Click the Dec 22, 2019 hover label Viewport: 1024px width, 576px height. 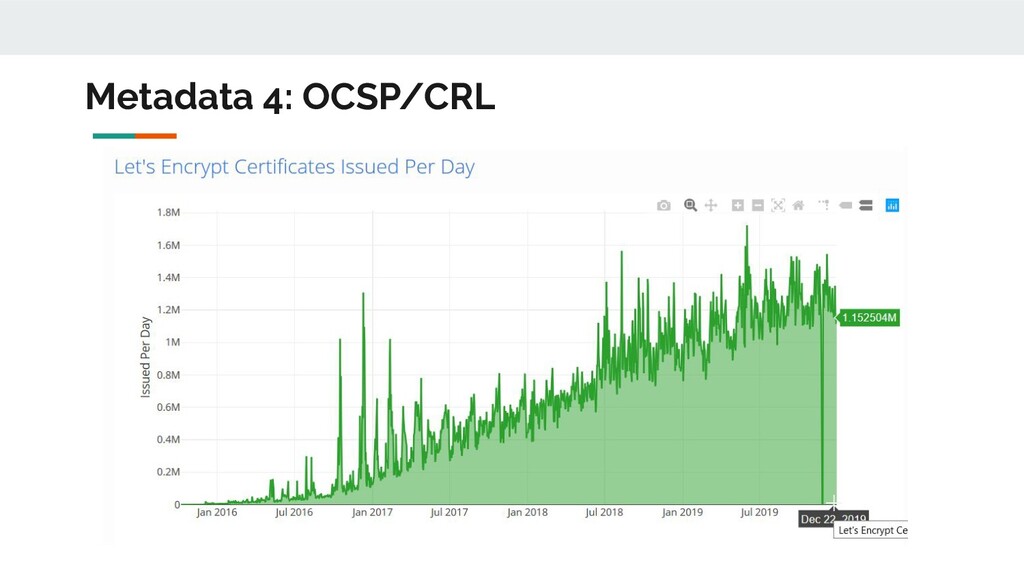point(834,519)
